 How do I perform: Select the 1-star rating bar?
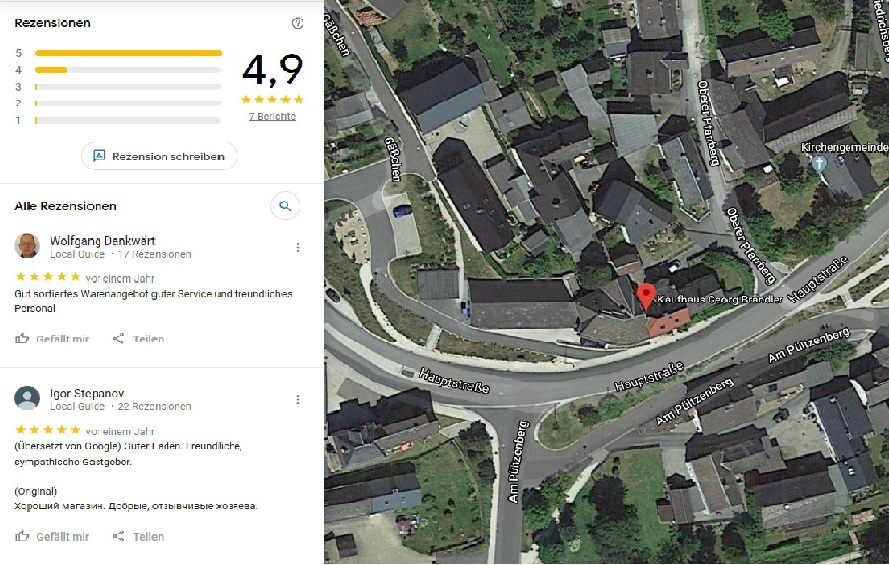[128, 120]
